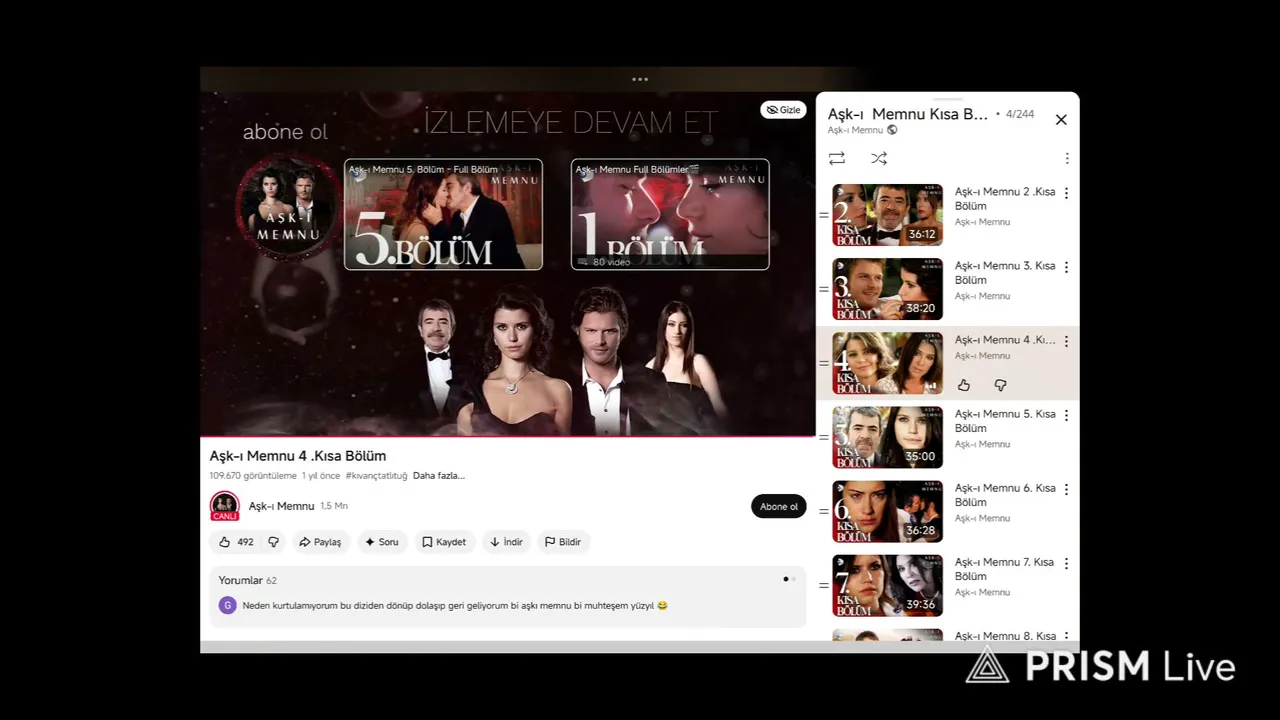Click reorder handle for 4. Kısa Bölüm
This screenshot has height=720, width=1280.
click(x=824, y=363)
